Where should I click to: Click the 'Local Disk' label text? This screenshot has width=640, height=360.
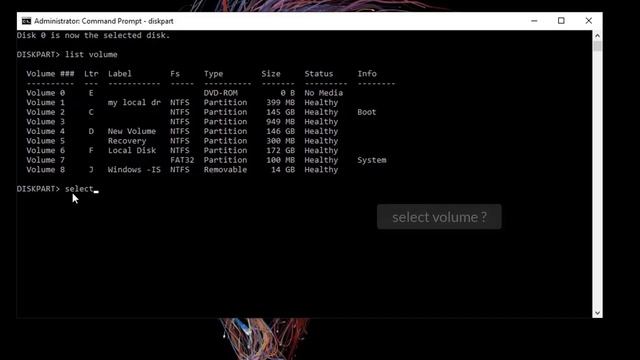132,151
